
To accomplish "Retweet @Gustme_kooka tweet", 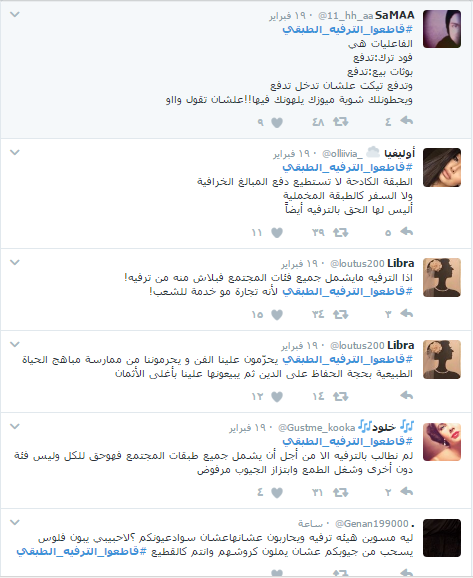I will point(340,492).
